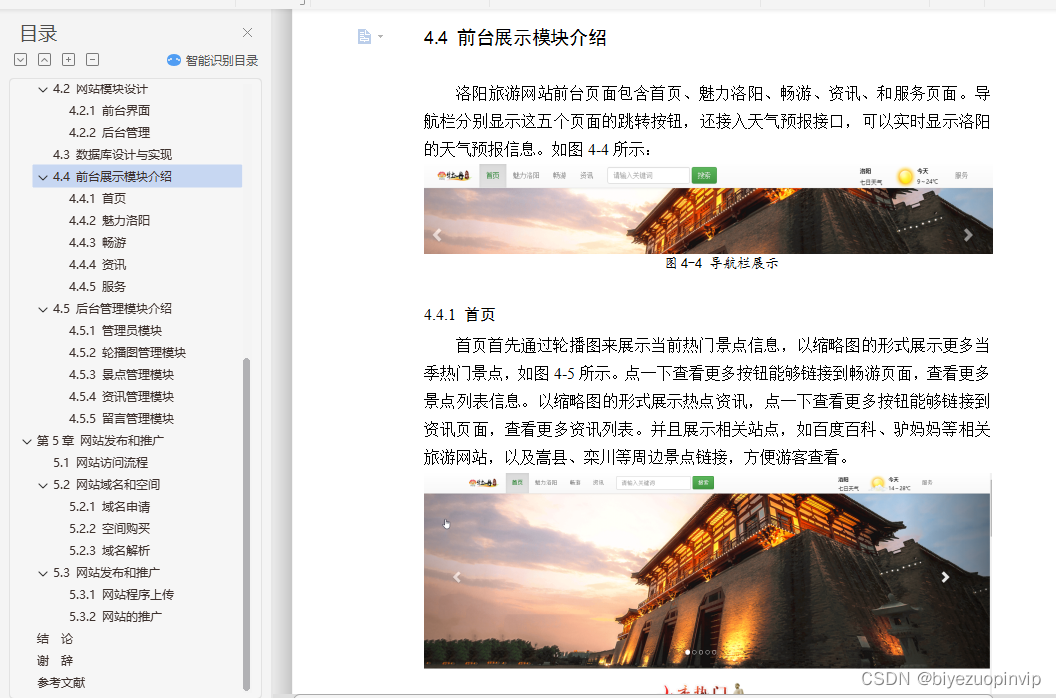Go to 4.5.5 留言管理模块
Viewport: 1056px width, 698px height.
point(121,418)
